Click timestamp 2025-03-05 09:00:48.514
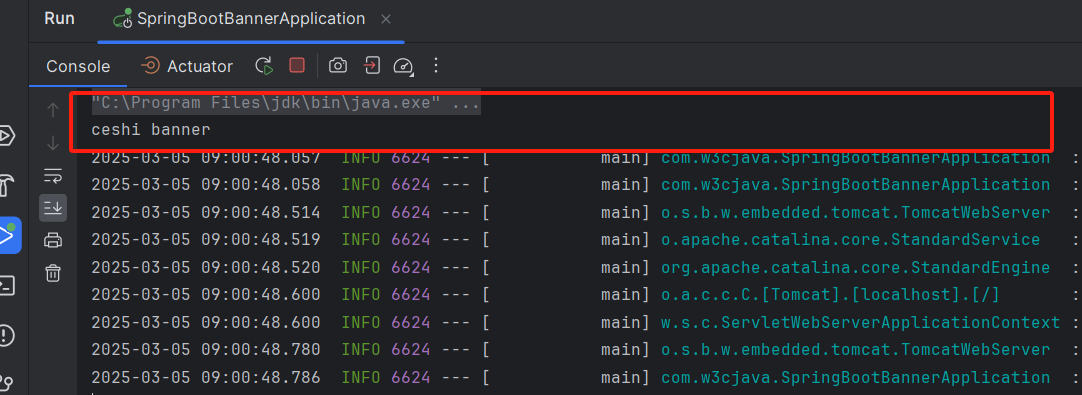Screen dimensions: 1082x395 [x=206, y=212]
